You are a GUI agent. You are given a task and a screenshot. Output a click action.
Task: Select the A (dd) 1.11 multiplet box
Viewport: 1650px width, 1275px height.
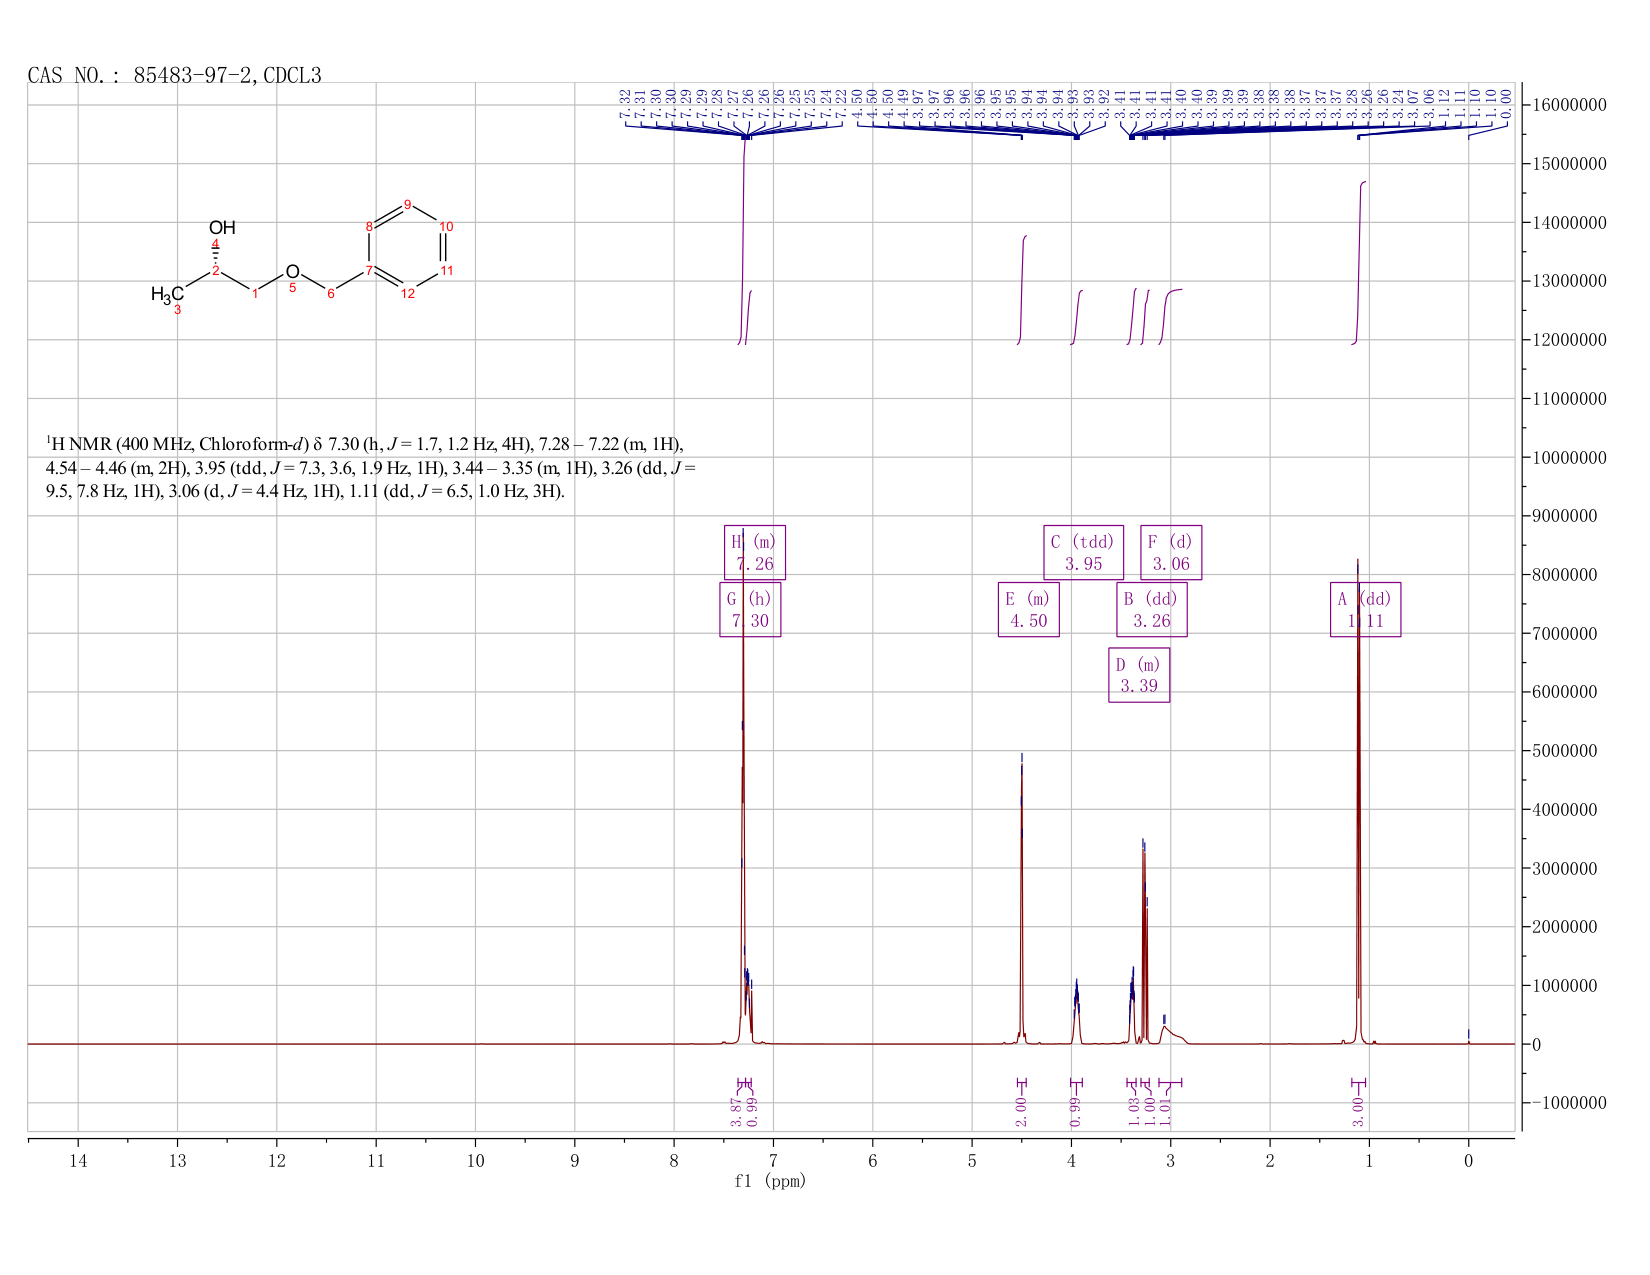[x=1365, y=609]
